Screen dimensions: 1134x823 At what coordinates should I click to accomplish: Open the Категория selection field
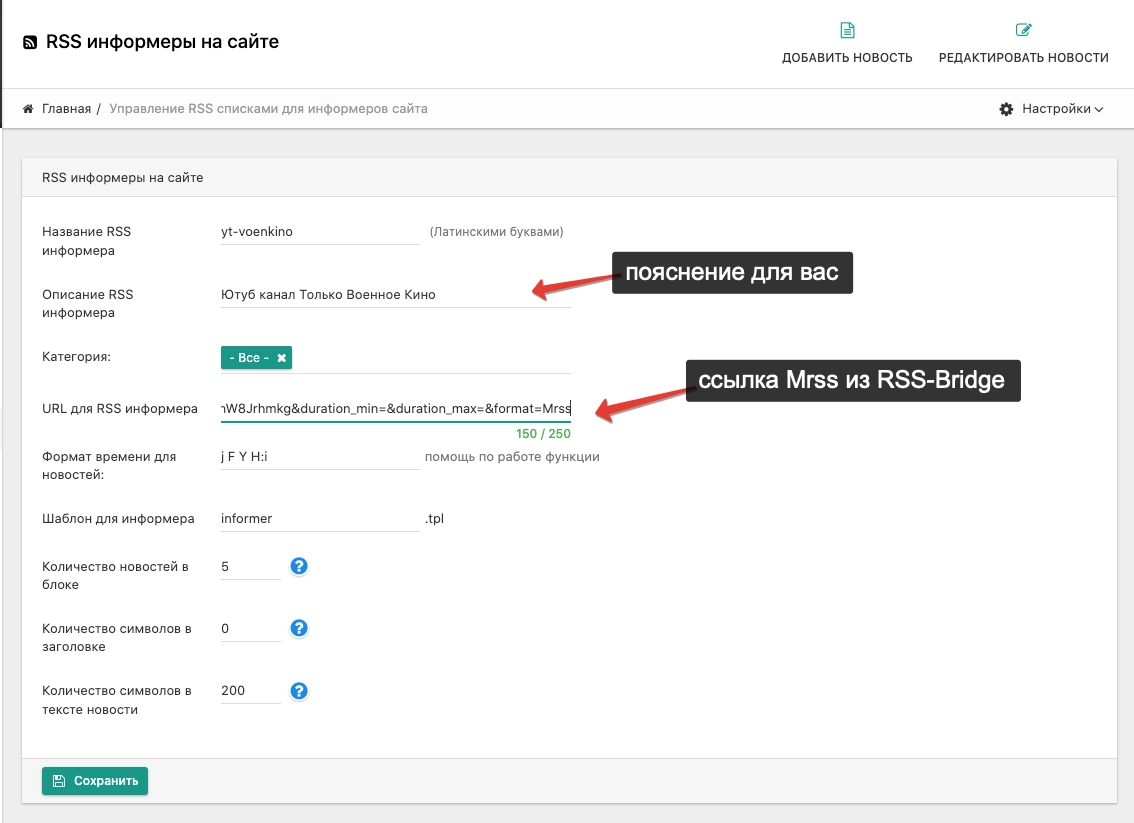pos(430,357)
